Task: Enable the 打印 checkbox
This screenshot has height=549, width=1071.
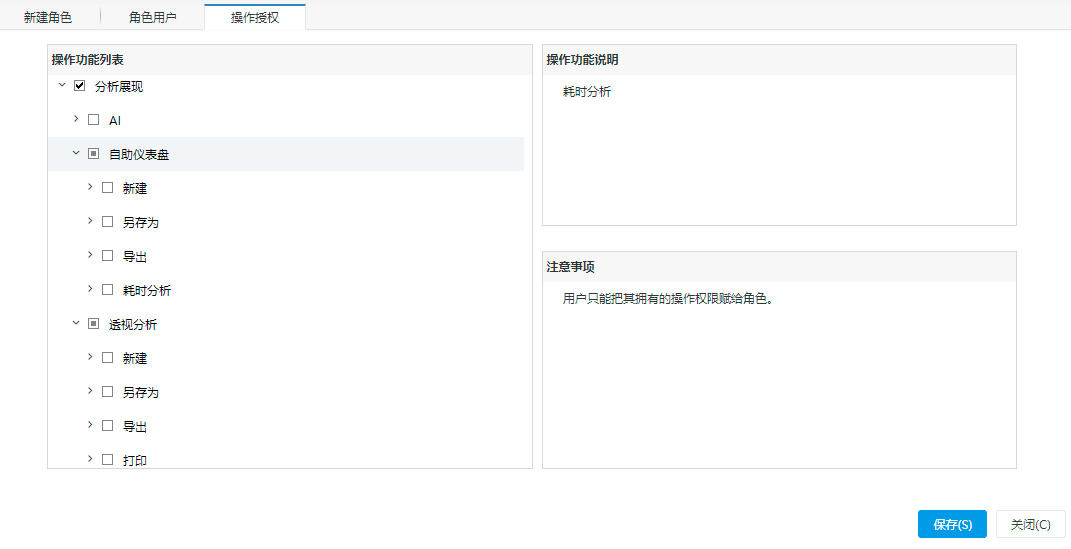Action: tap(107, 460)
